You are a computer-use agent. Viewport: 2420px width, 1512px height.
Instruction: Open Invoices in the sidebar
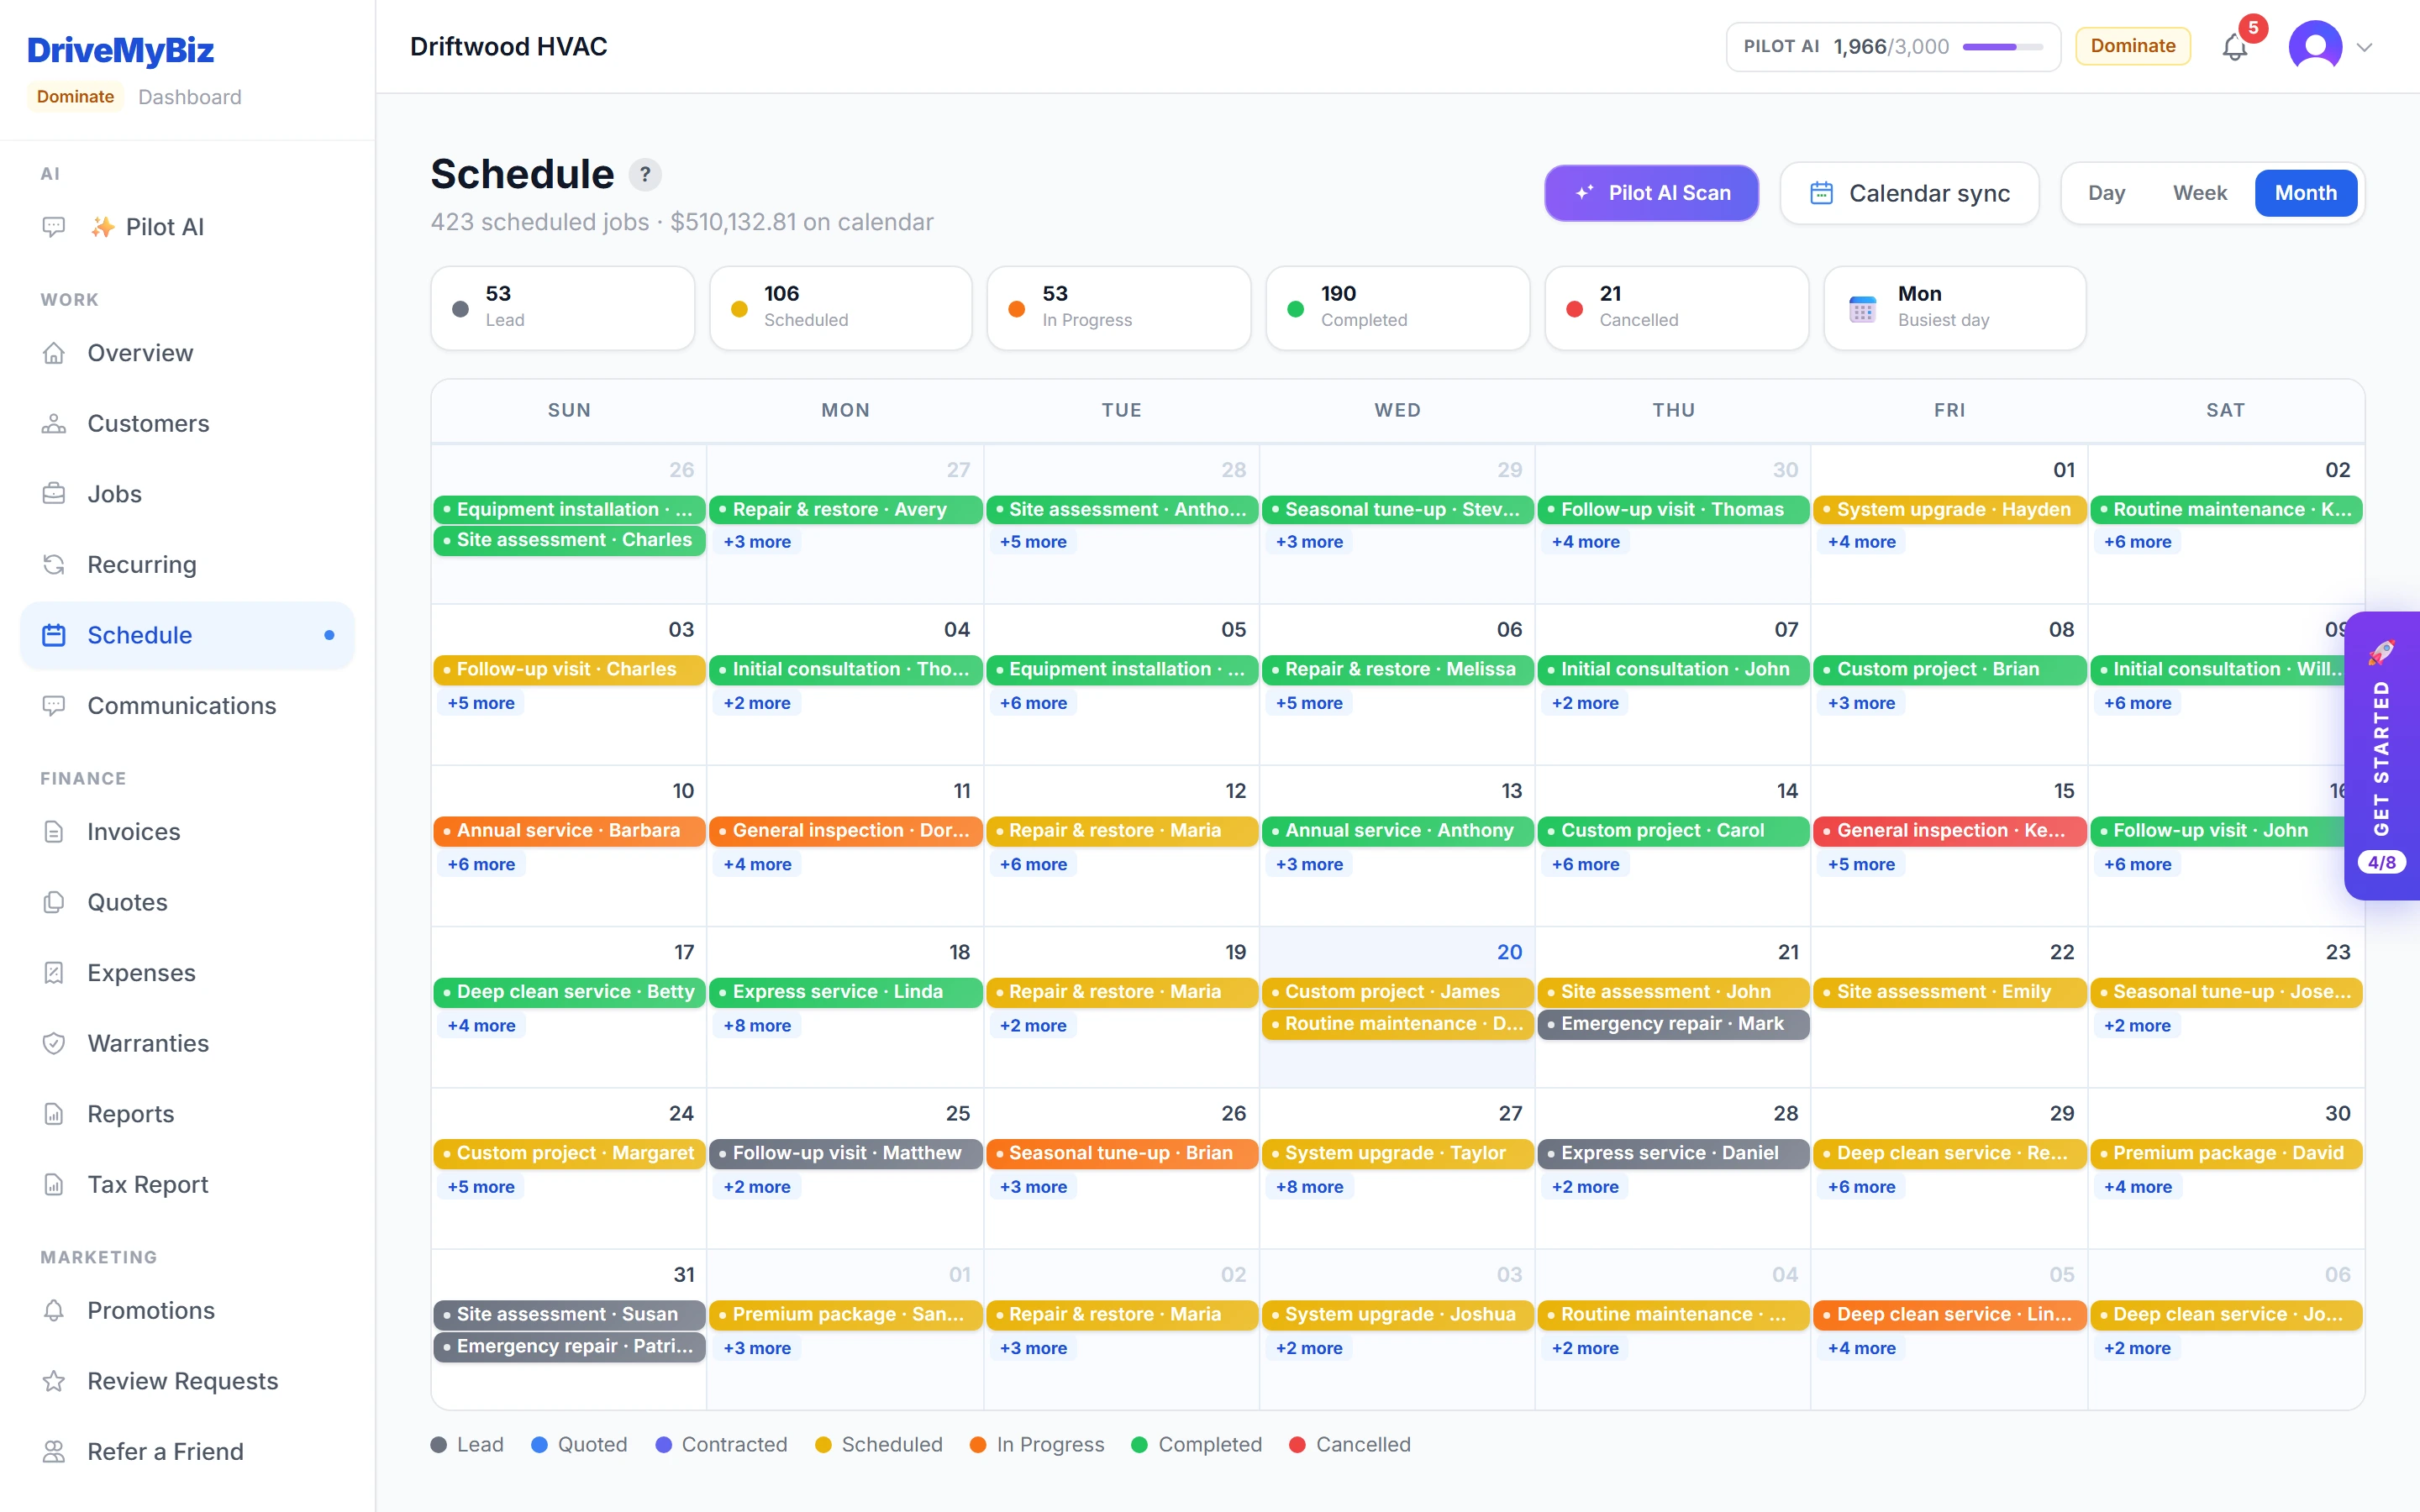(x=187, y=832)
